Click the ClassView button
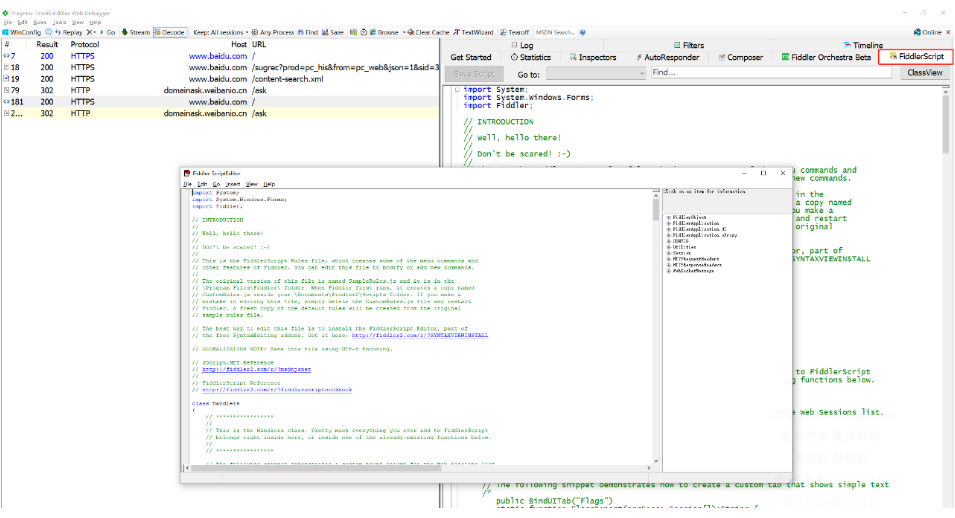 pyautogui.click(x=925, y=73)
